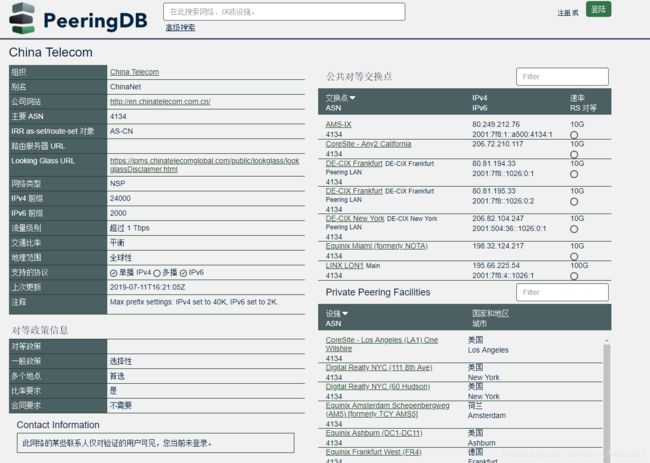650x463 pixels.
Task: Click the unicast IPv4 checked indicator
Action: click(x=114, y=273)
